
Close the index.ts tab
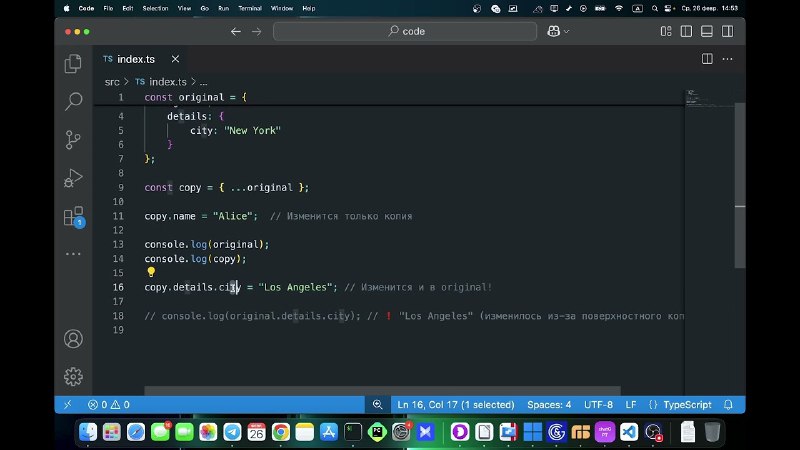[x=175, y=59]
